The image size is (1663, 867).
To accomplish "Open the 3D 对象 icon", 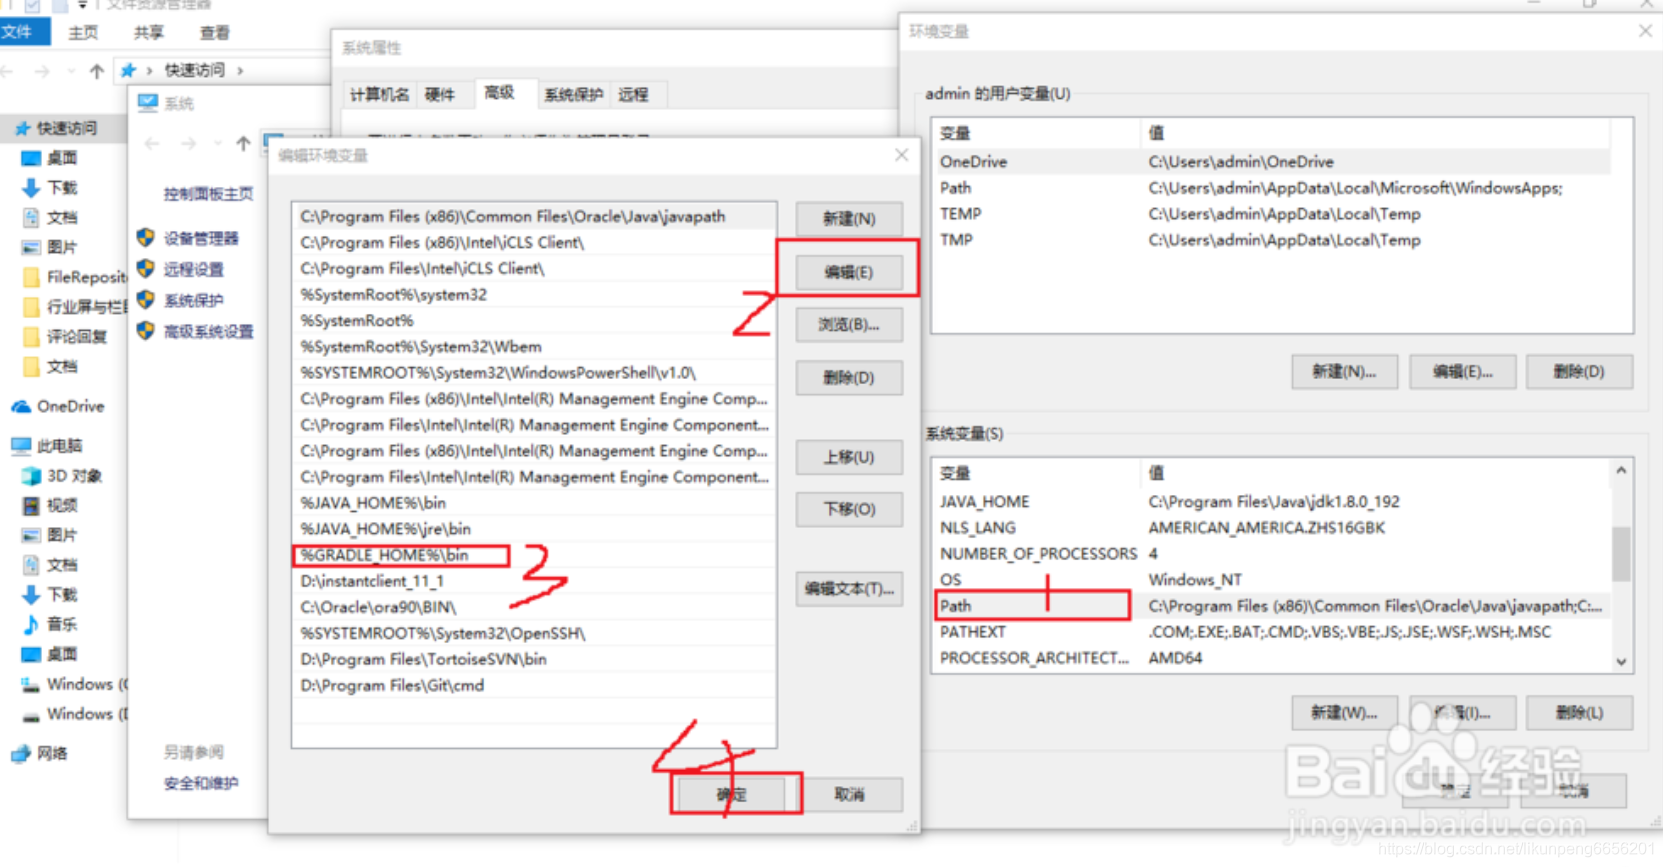I will [x=31, y=476].
